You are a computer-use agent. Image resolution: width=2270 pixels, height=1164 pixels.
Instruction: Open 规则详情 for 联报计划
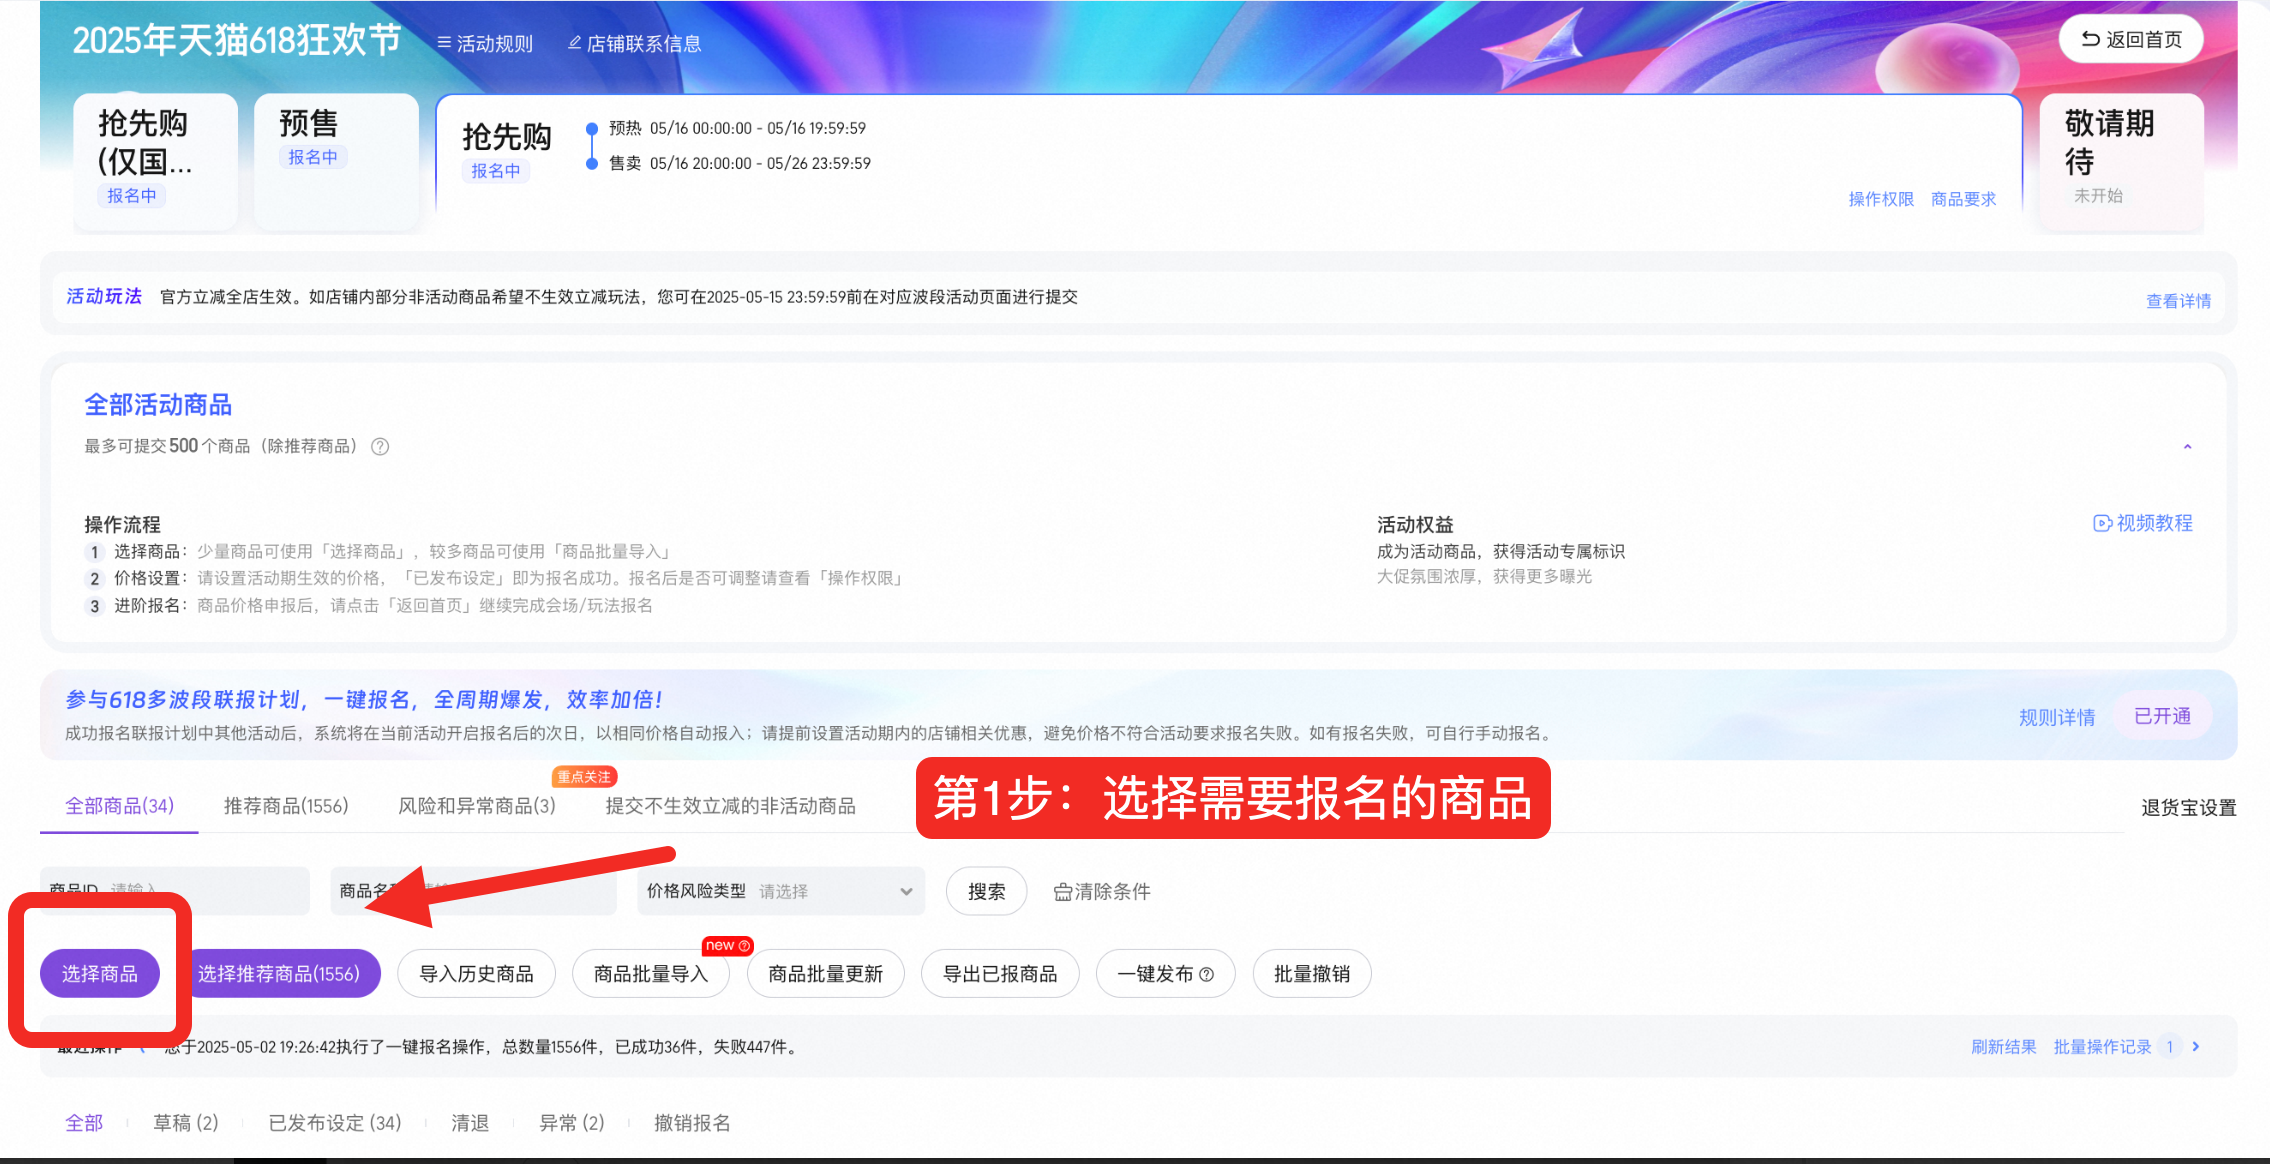2057,717
